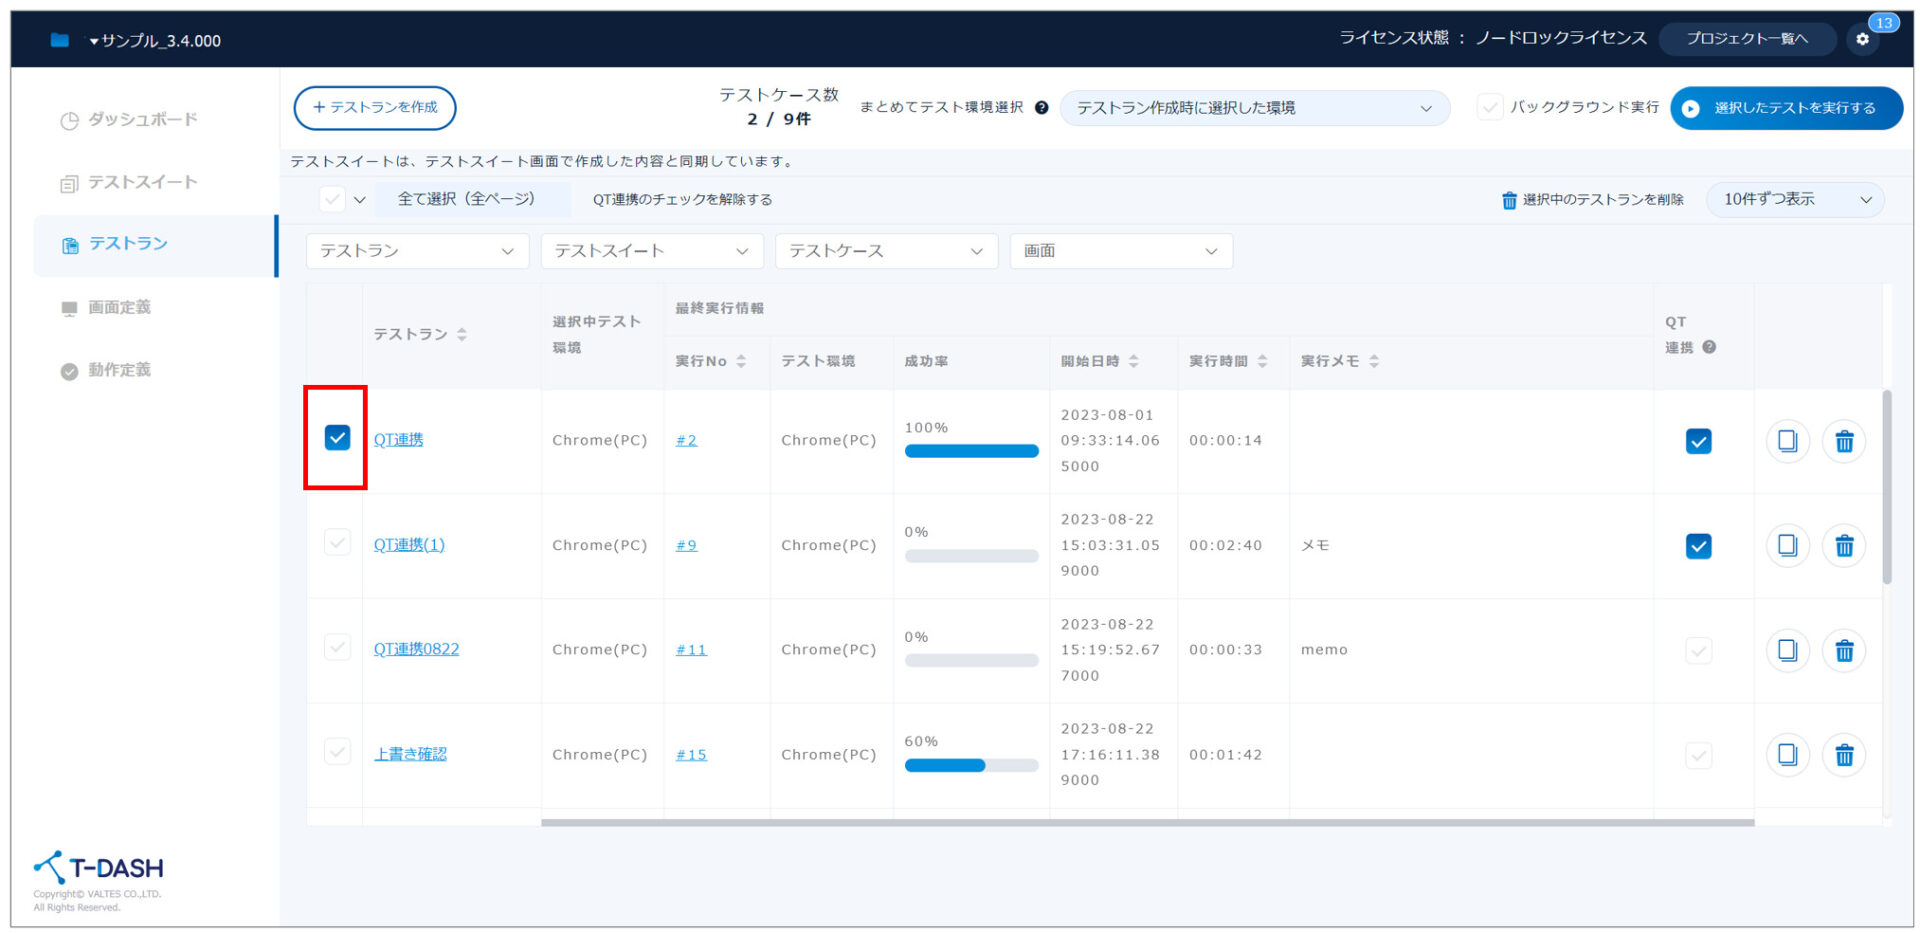Open settings gear icon in top bar
Screen dimensions: 1920x933
click(1862, 39)
